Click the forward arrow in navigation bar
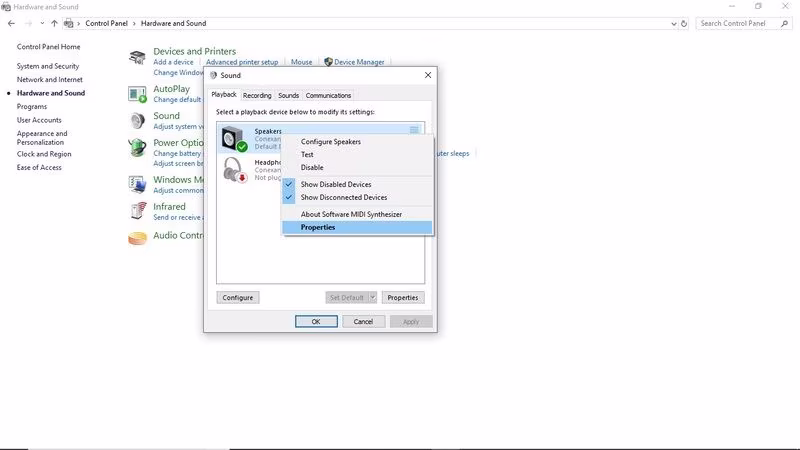 click(28, 23)
